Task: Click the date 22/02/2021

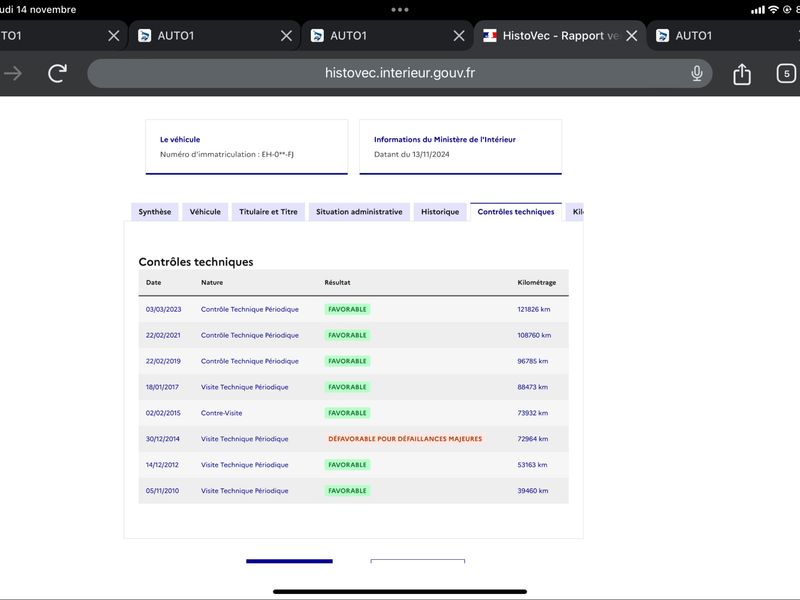Action: (x=163, y=335)
